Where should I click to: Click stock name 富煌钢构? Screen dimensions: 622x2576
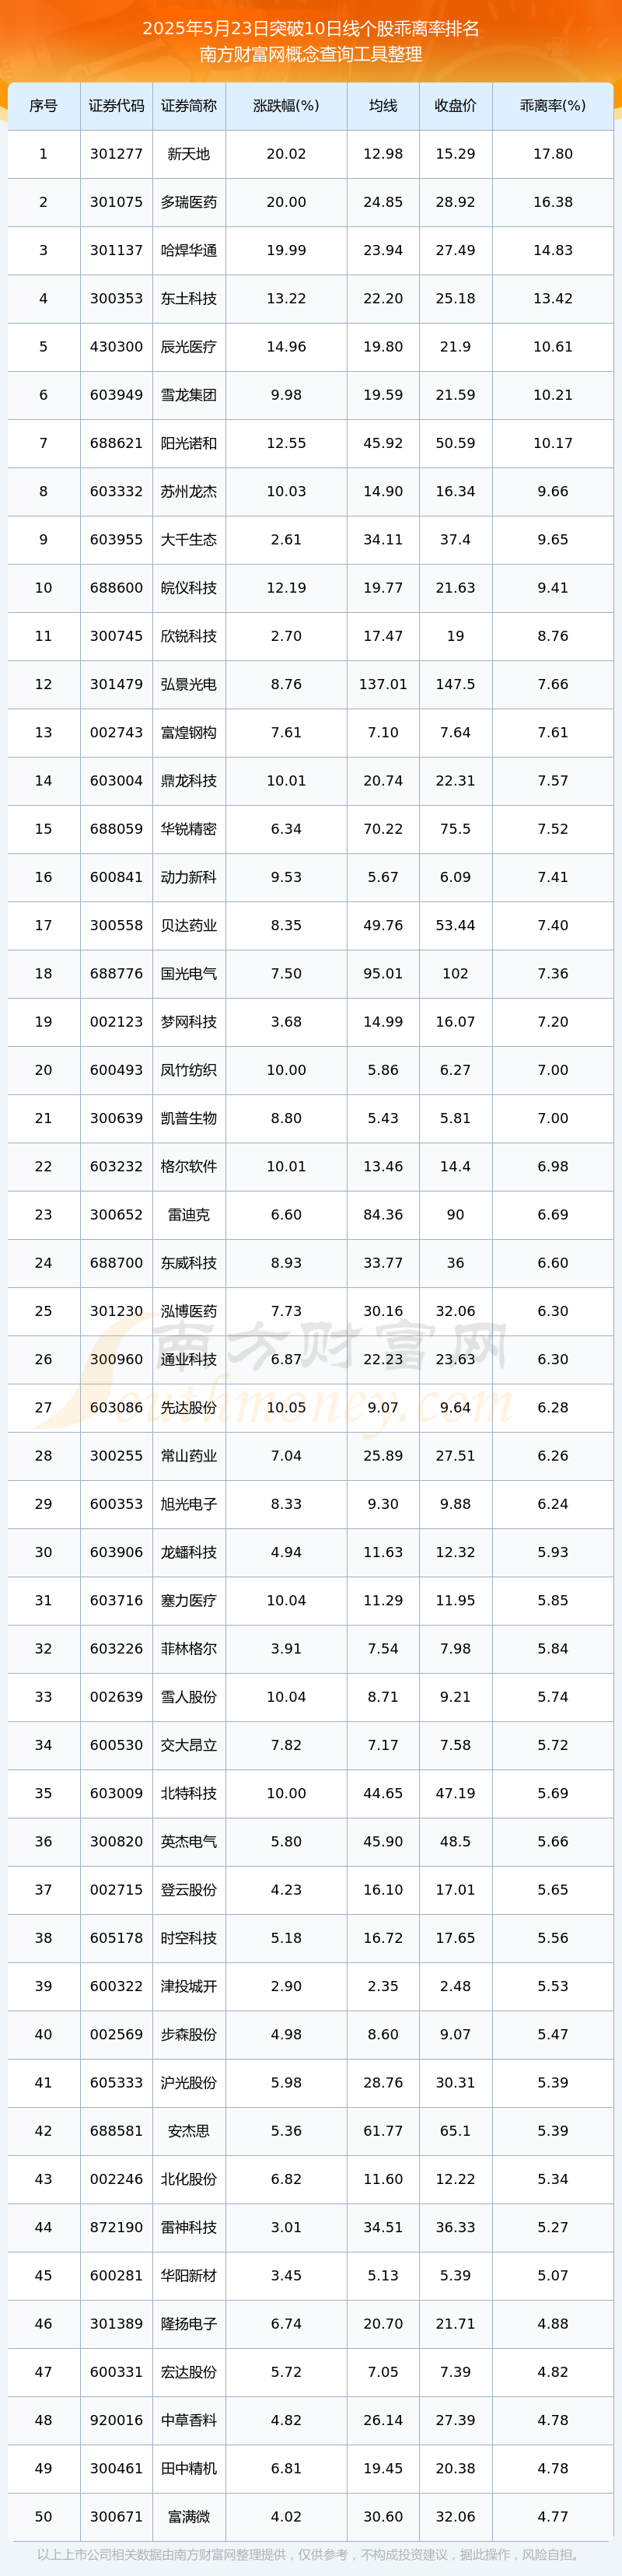(x=189, y=733)
